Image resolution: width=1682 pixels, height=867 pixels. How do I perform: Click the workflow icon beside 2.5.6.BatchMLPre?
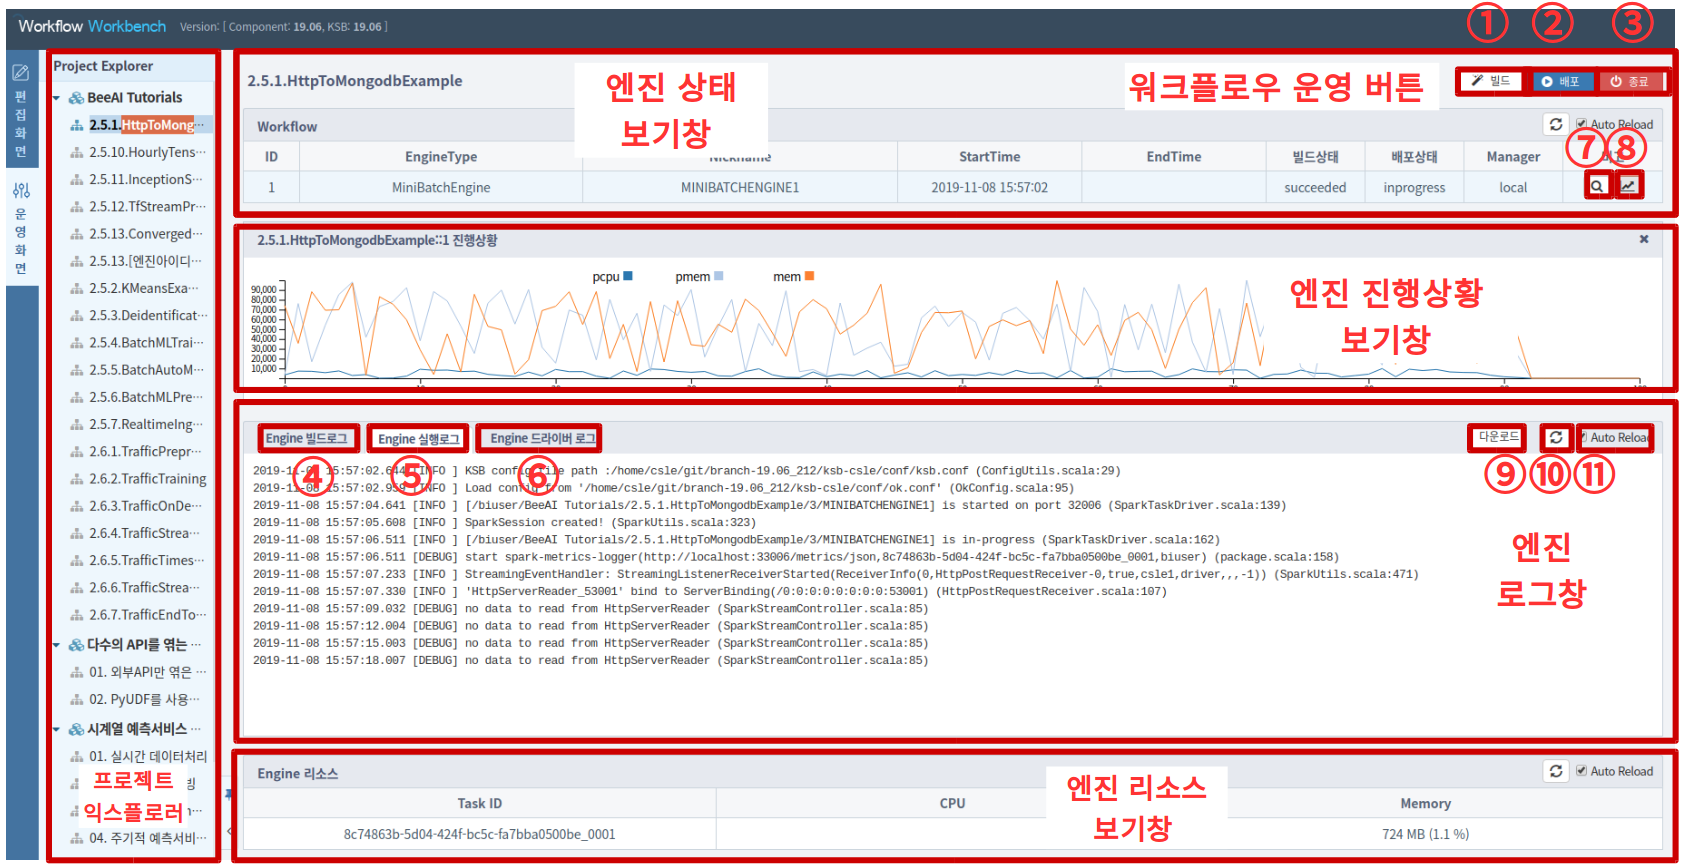[77, 397]
